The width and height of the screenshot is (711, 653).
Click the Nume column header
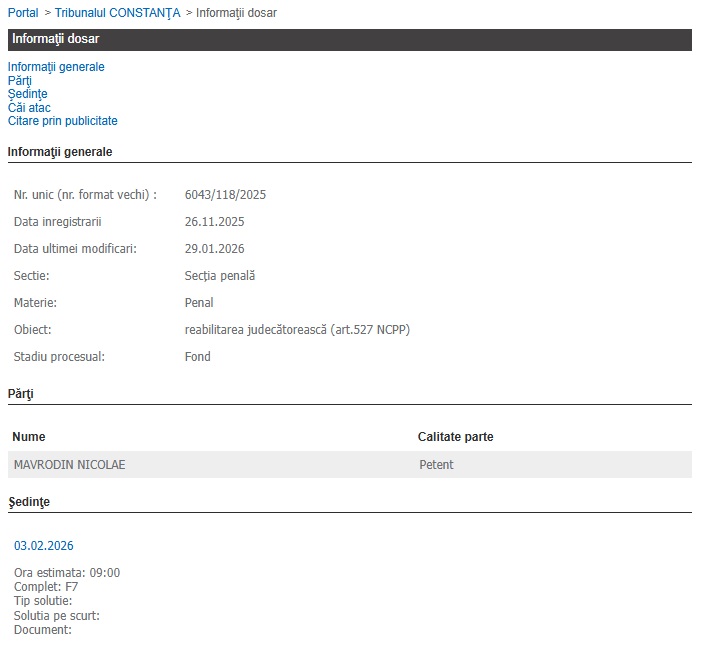click(x=29, y=437)
